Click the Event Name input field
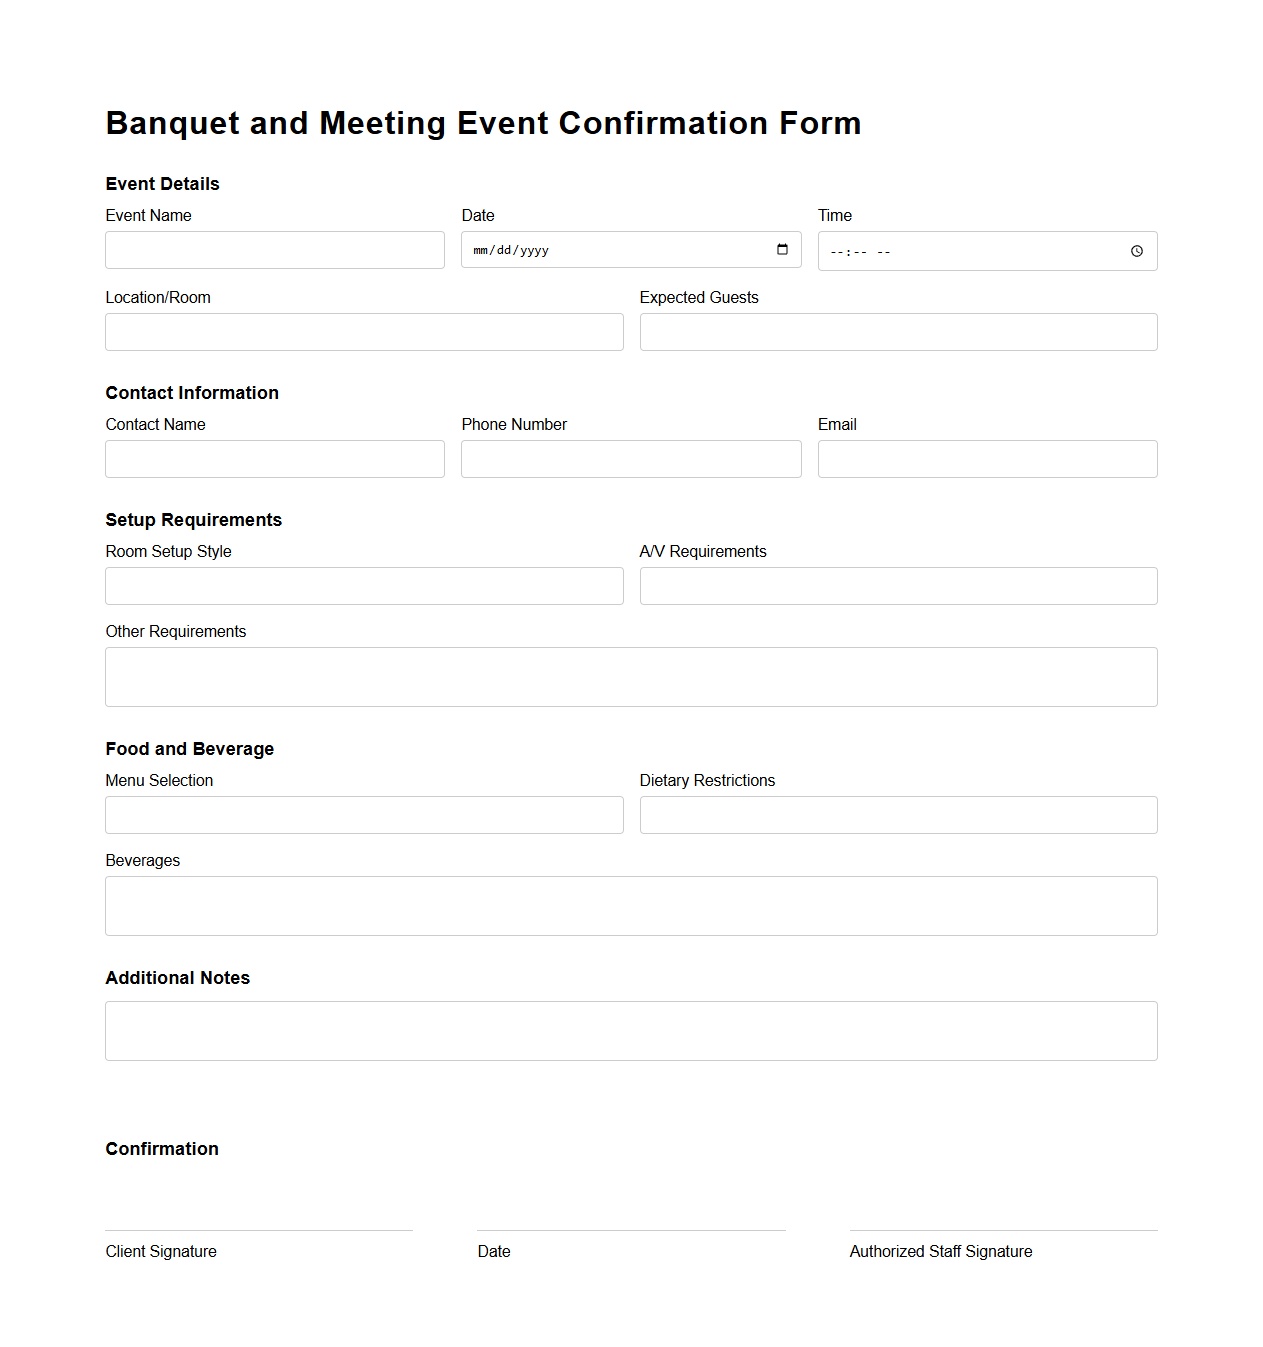1263x1347 pixels. click(x=274, y=249)
